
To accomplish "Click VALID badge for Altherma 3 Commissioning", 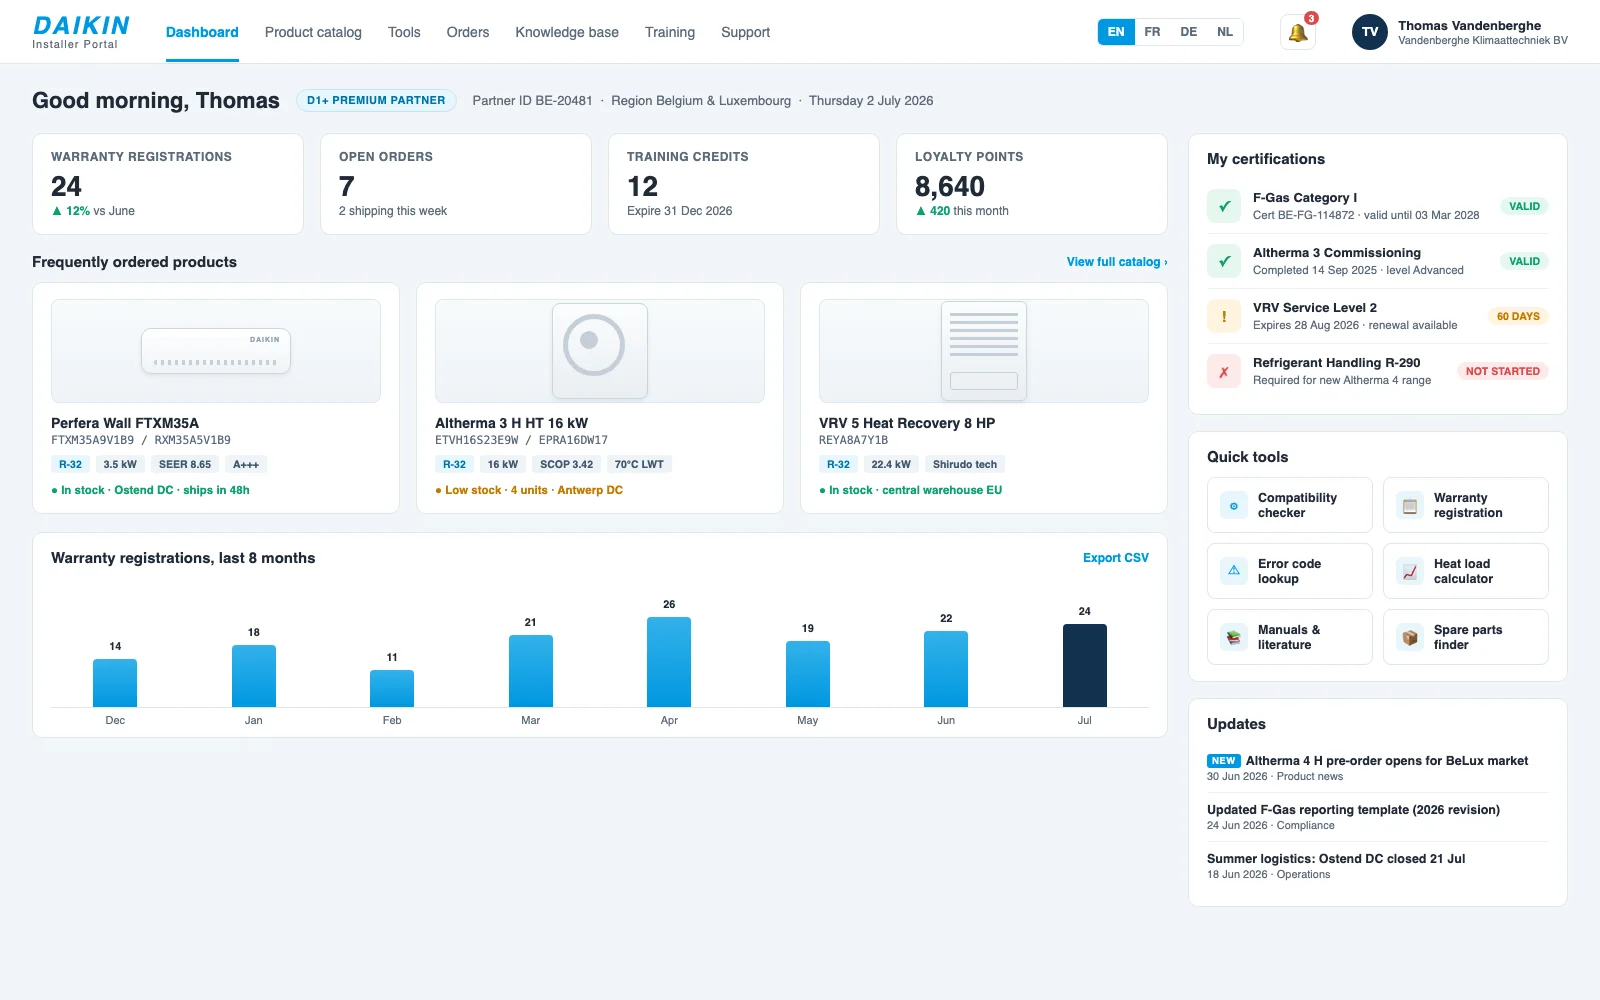I will pyautogui.click(x=1524, y=261).
